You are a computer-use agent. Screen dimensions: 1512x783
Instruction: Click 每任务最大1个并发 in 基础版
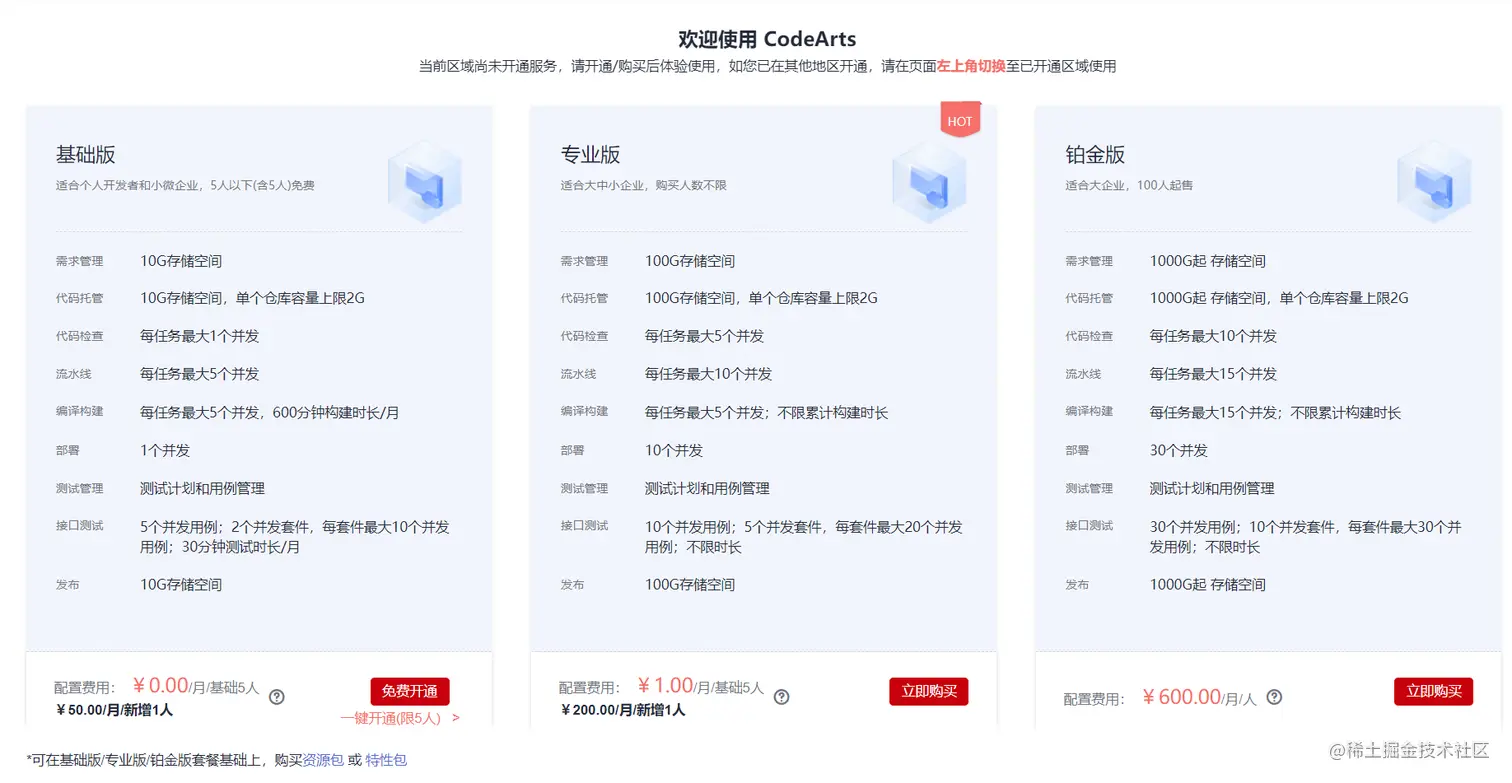pyautogui.click(x=200, y=336)
